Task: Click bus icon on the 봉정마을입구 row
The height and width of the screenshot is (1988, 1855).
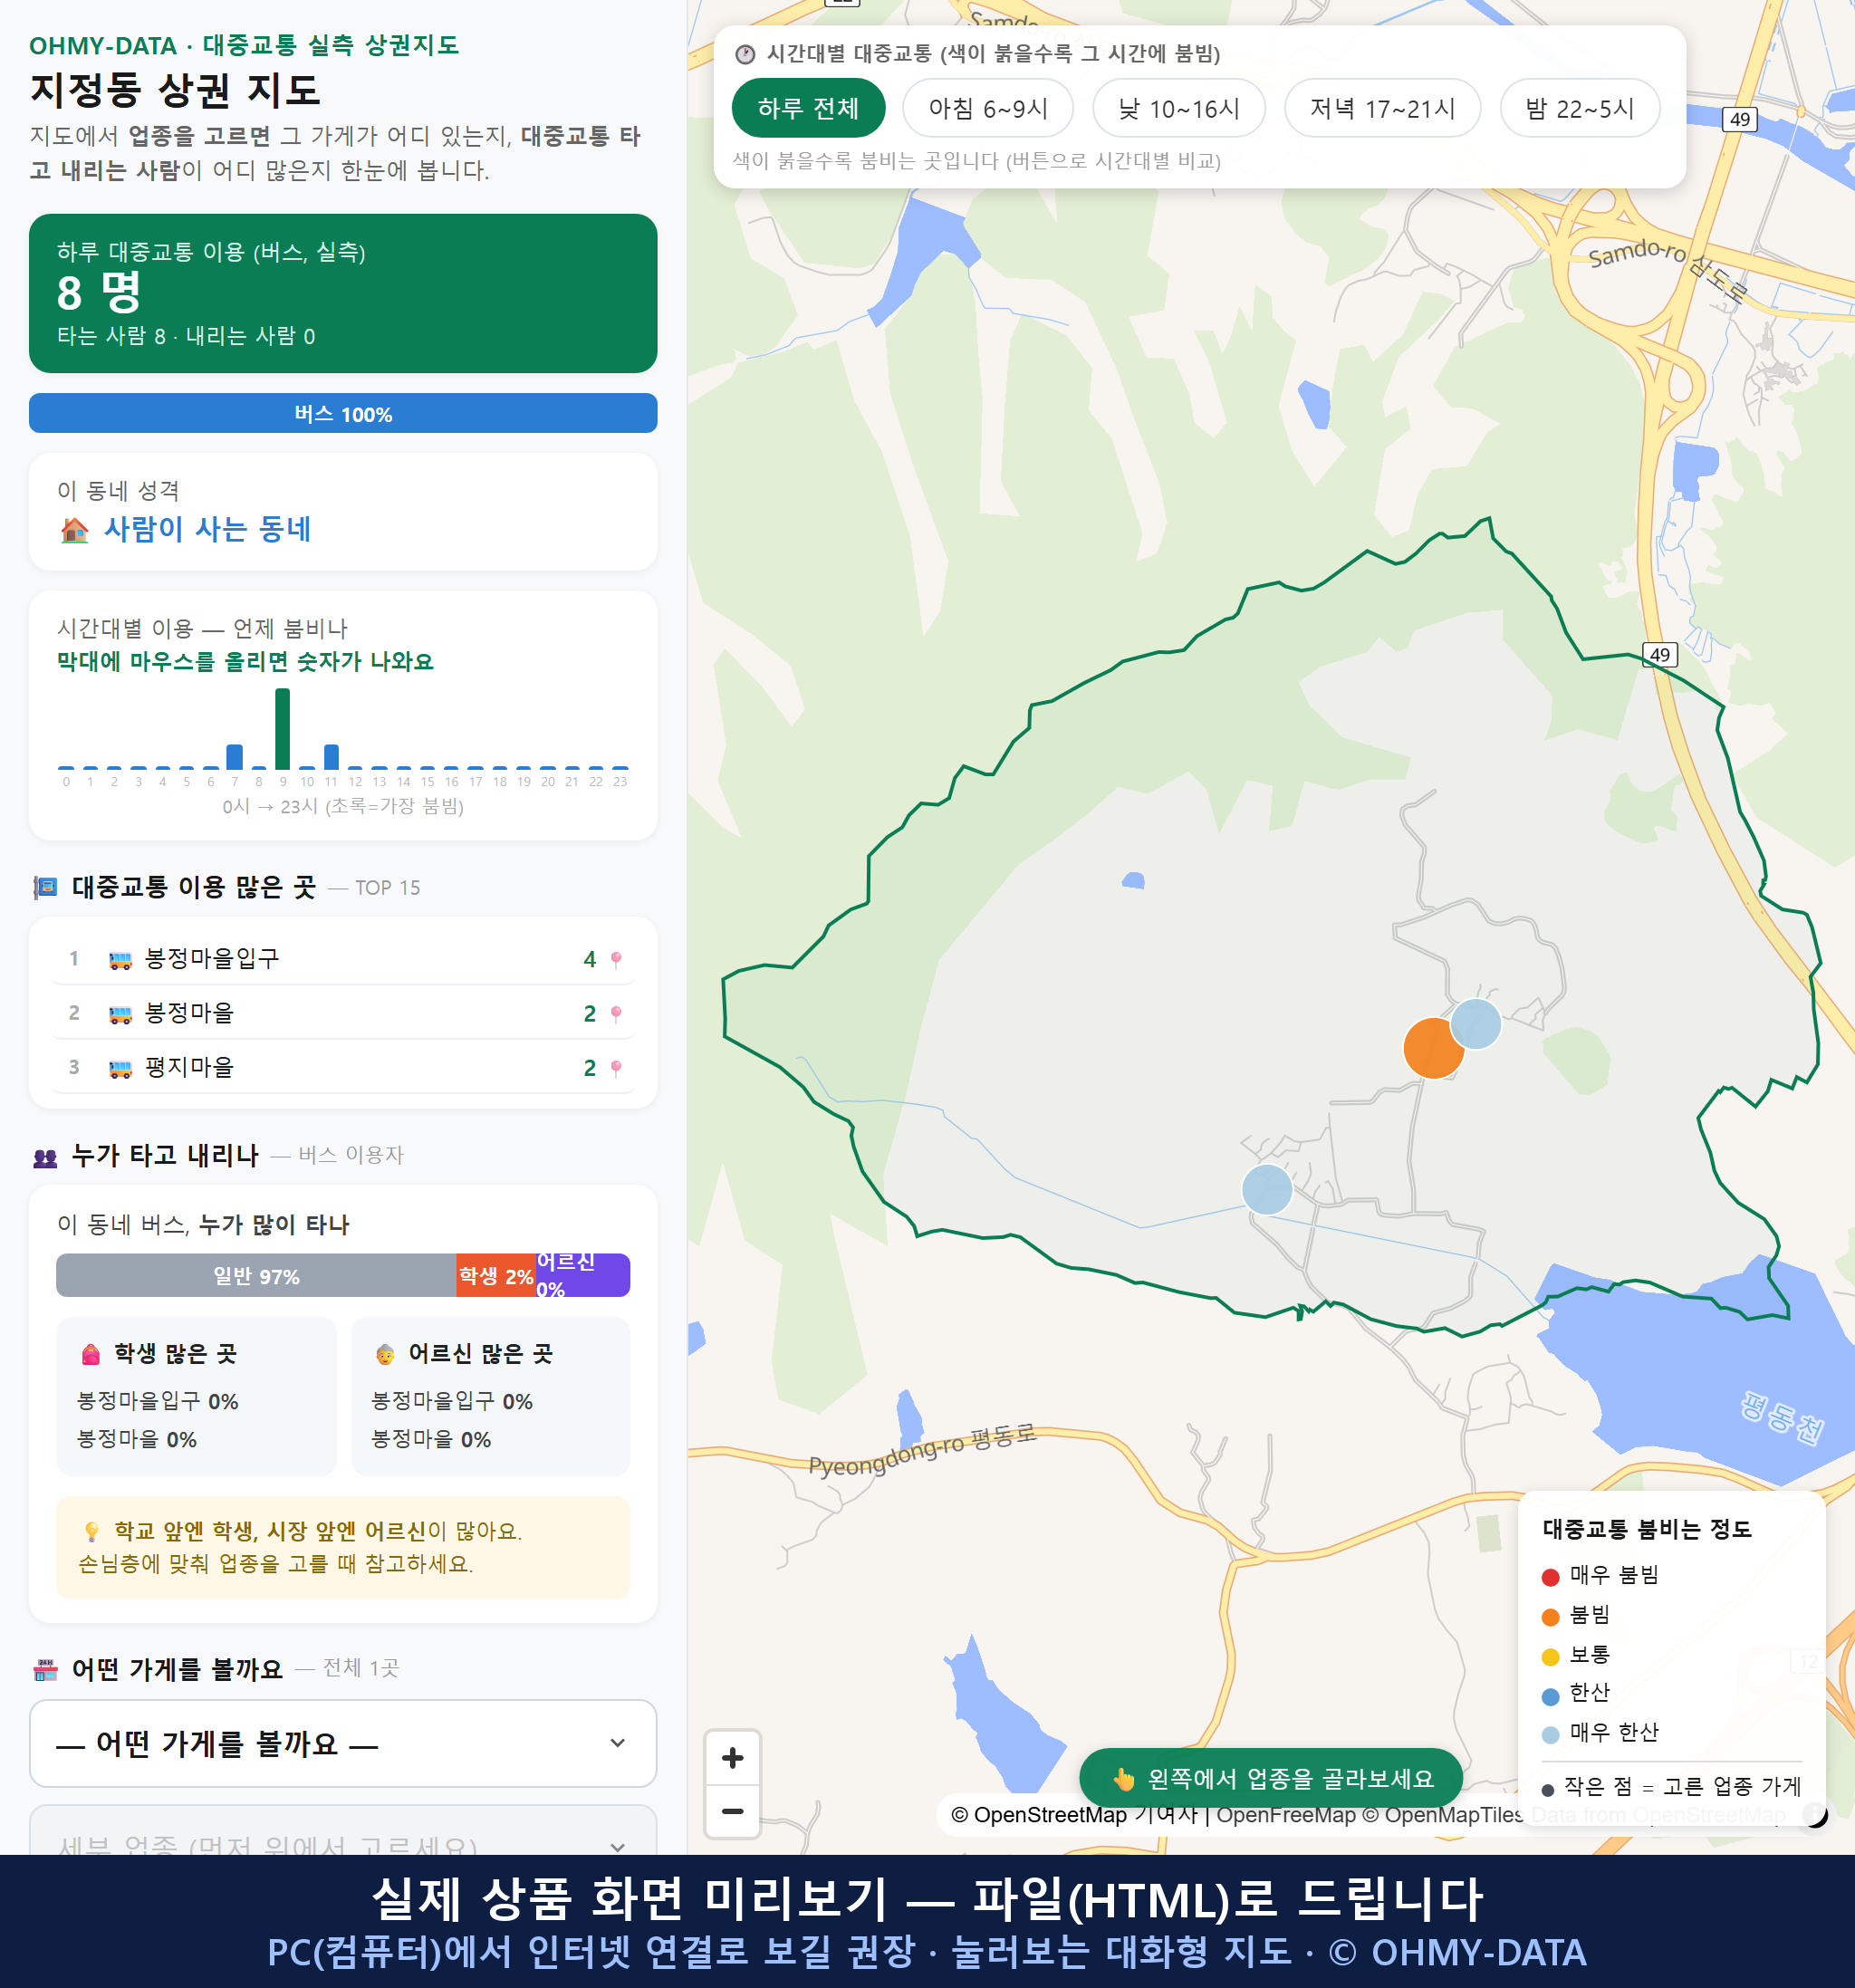Action: point(120,960)
